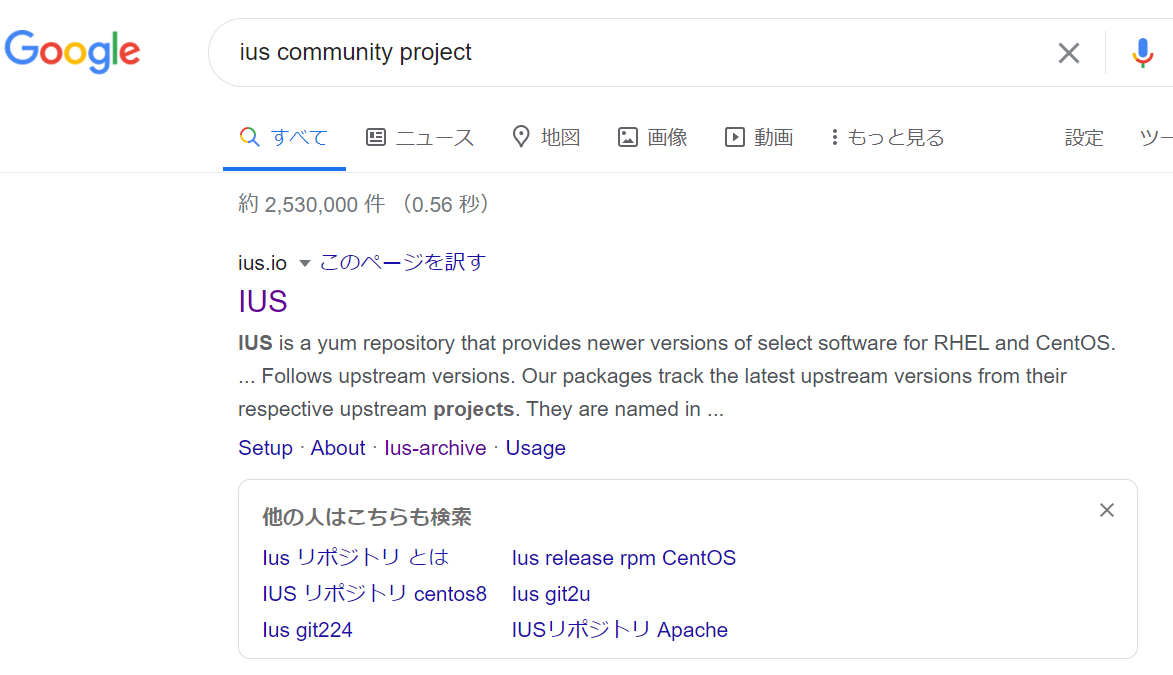Click the magnifier icon in すべて tab

tap(249, 137)
